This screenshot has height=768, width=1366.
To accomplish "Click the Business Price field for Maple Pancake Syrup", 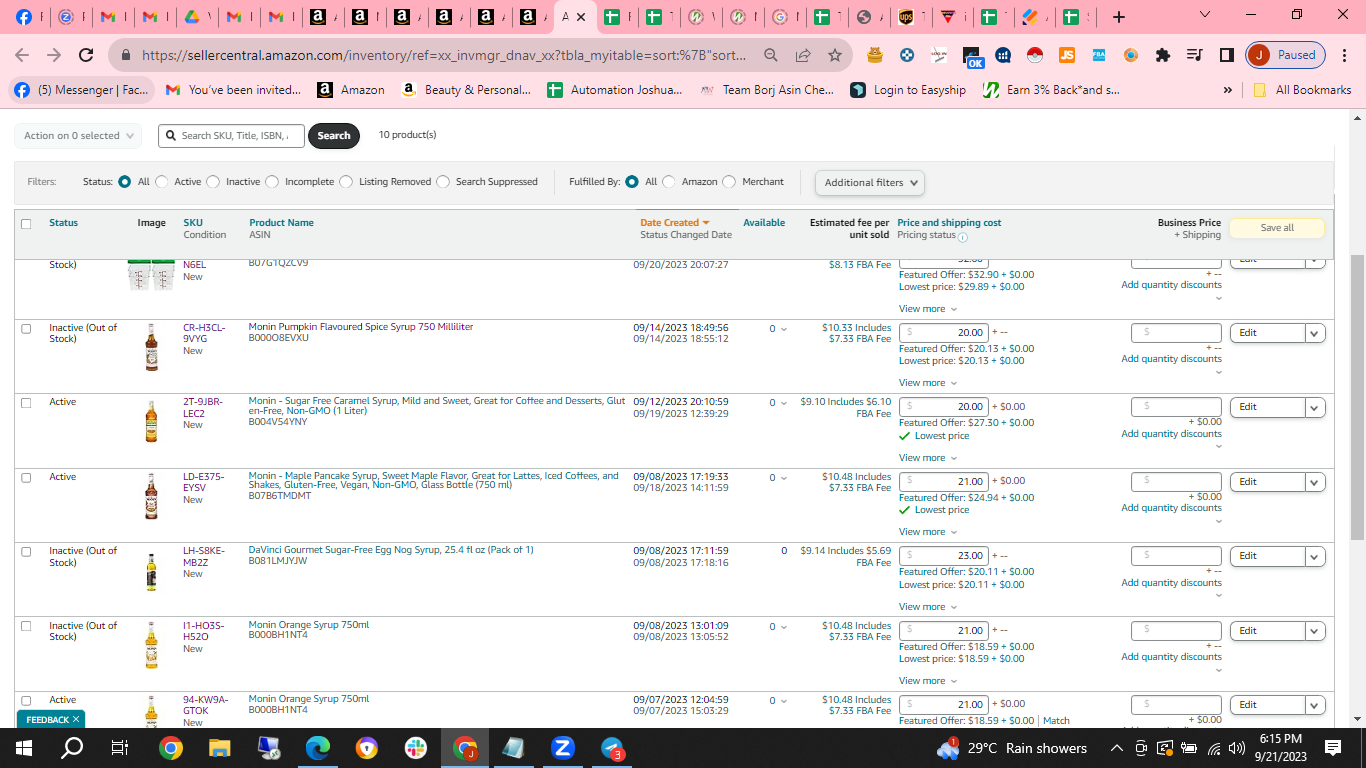I will (1176, 482).
